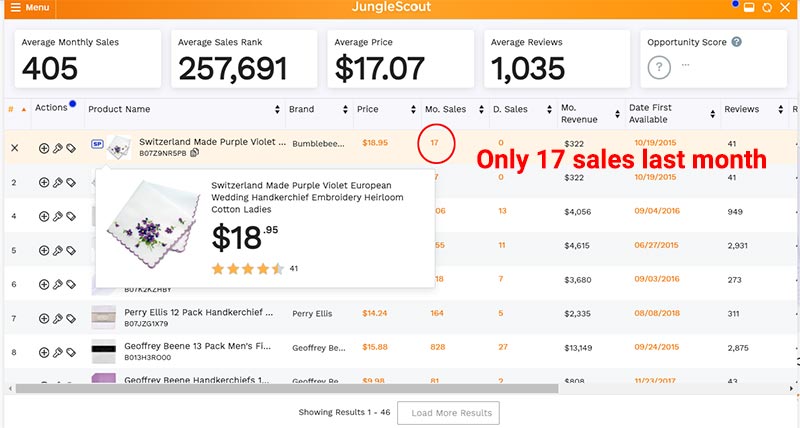Viewport: 800px width, 428px height.
Task: Click Showing Results 1 - 46 text
Action: 344,412
